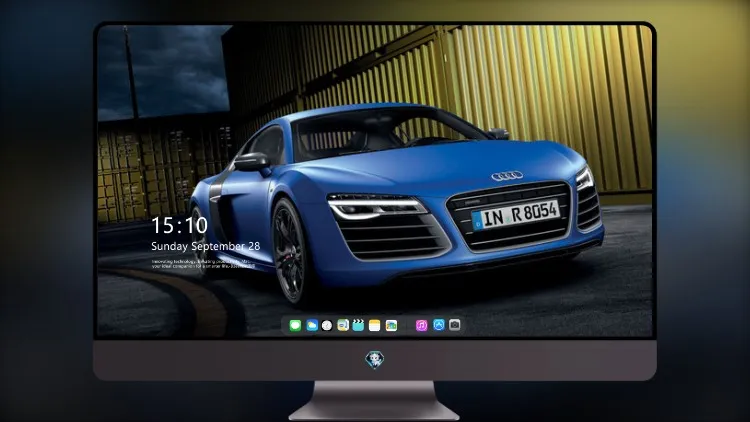750x422 pixels.
Task: Launch the clapperboard video app in dock
Action: (x=358, y=326)
